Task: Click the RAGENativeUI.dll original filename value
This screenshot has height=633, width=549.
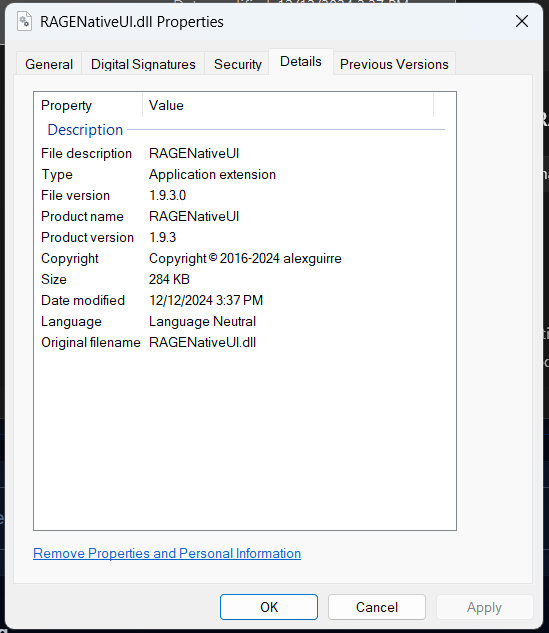Action: (202, 342)
